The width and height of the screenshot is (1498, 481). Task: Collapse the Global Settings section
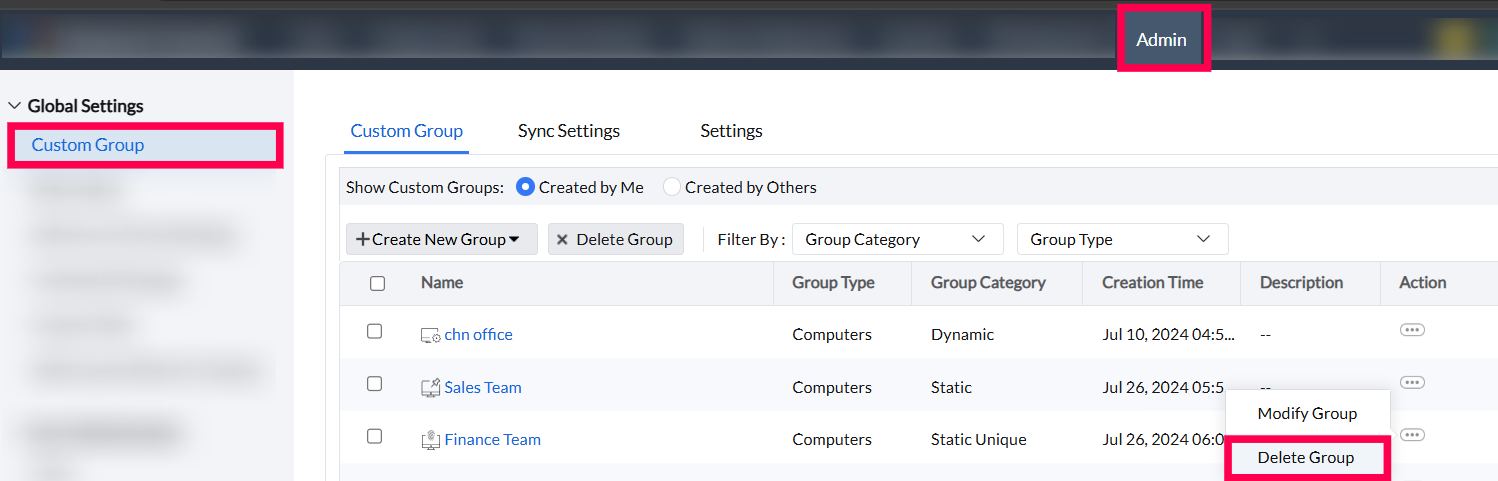pyautogui.click(x=15, y=106)
